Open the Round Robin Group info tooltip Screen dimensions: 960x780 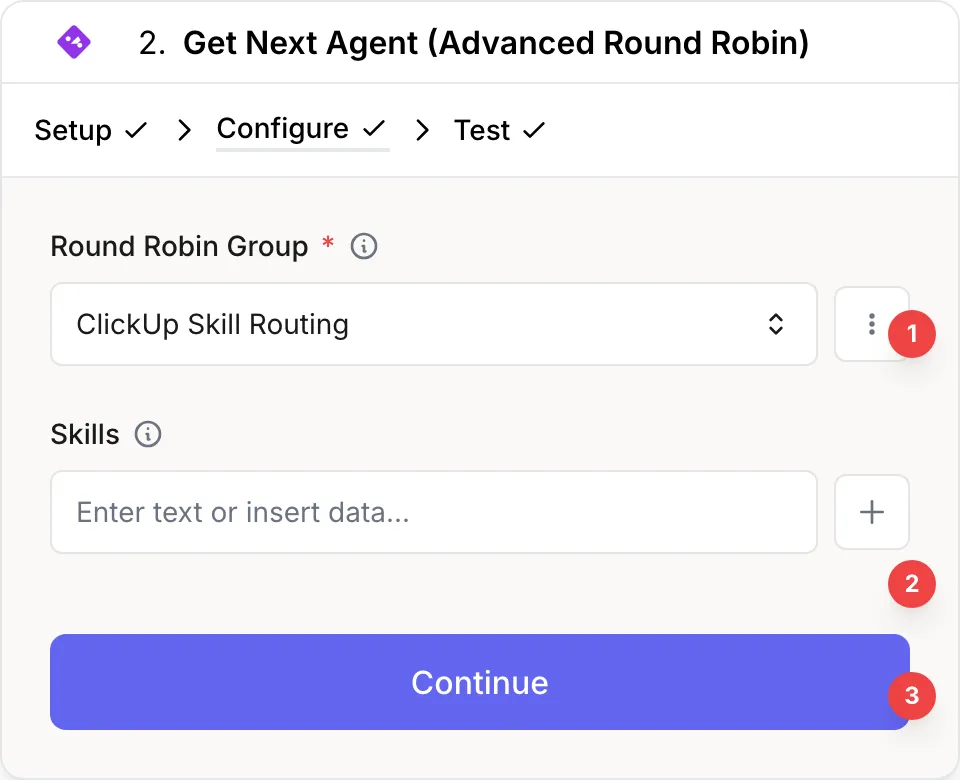(x=363, y=246)
